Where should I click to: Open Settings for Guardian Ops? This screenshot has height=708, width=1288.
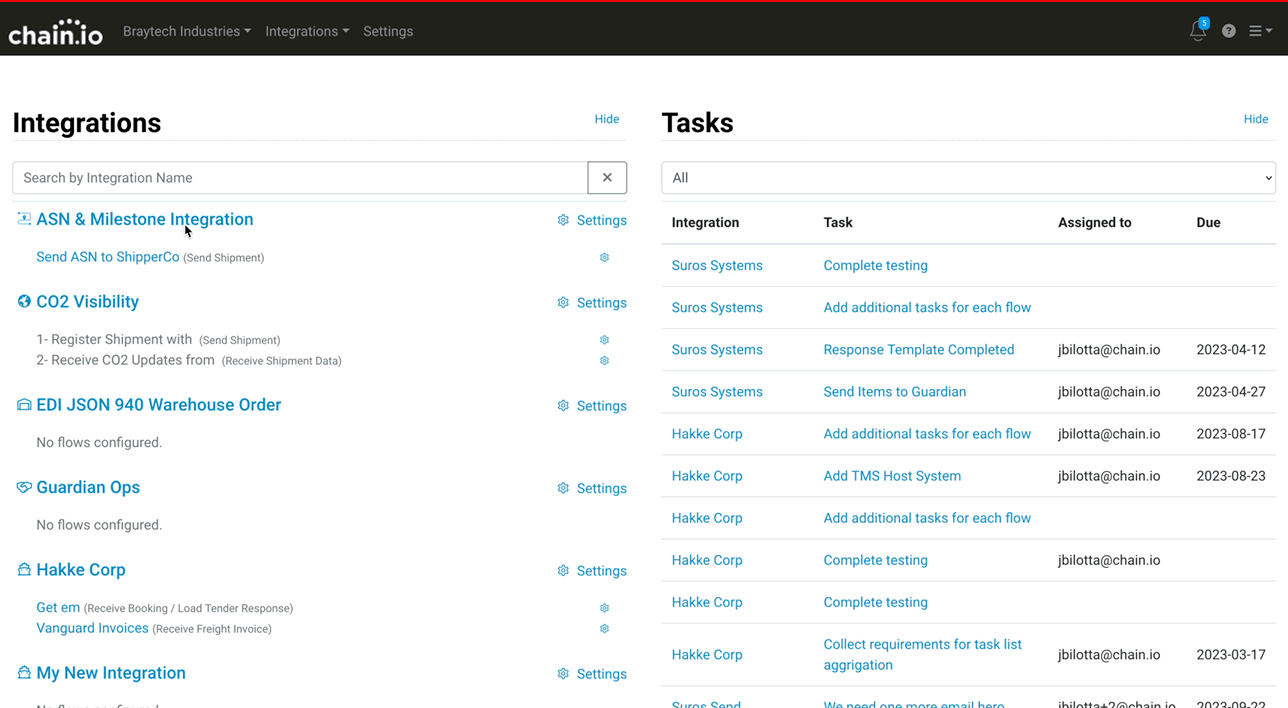[x=601, y=489]
